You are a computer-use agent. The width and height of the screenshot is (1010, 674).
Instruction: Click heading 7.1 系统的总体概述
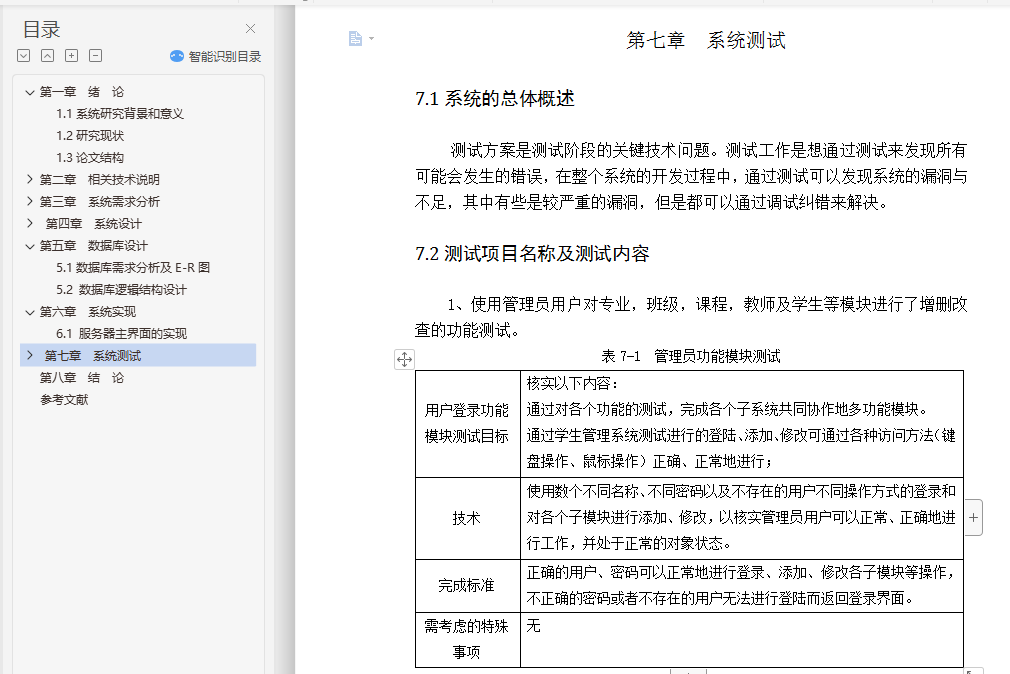point(495,99)
